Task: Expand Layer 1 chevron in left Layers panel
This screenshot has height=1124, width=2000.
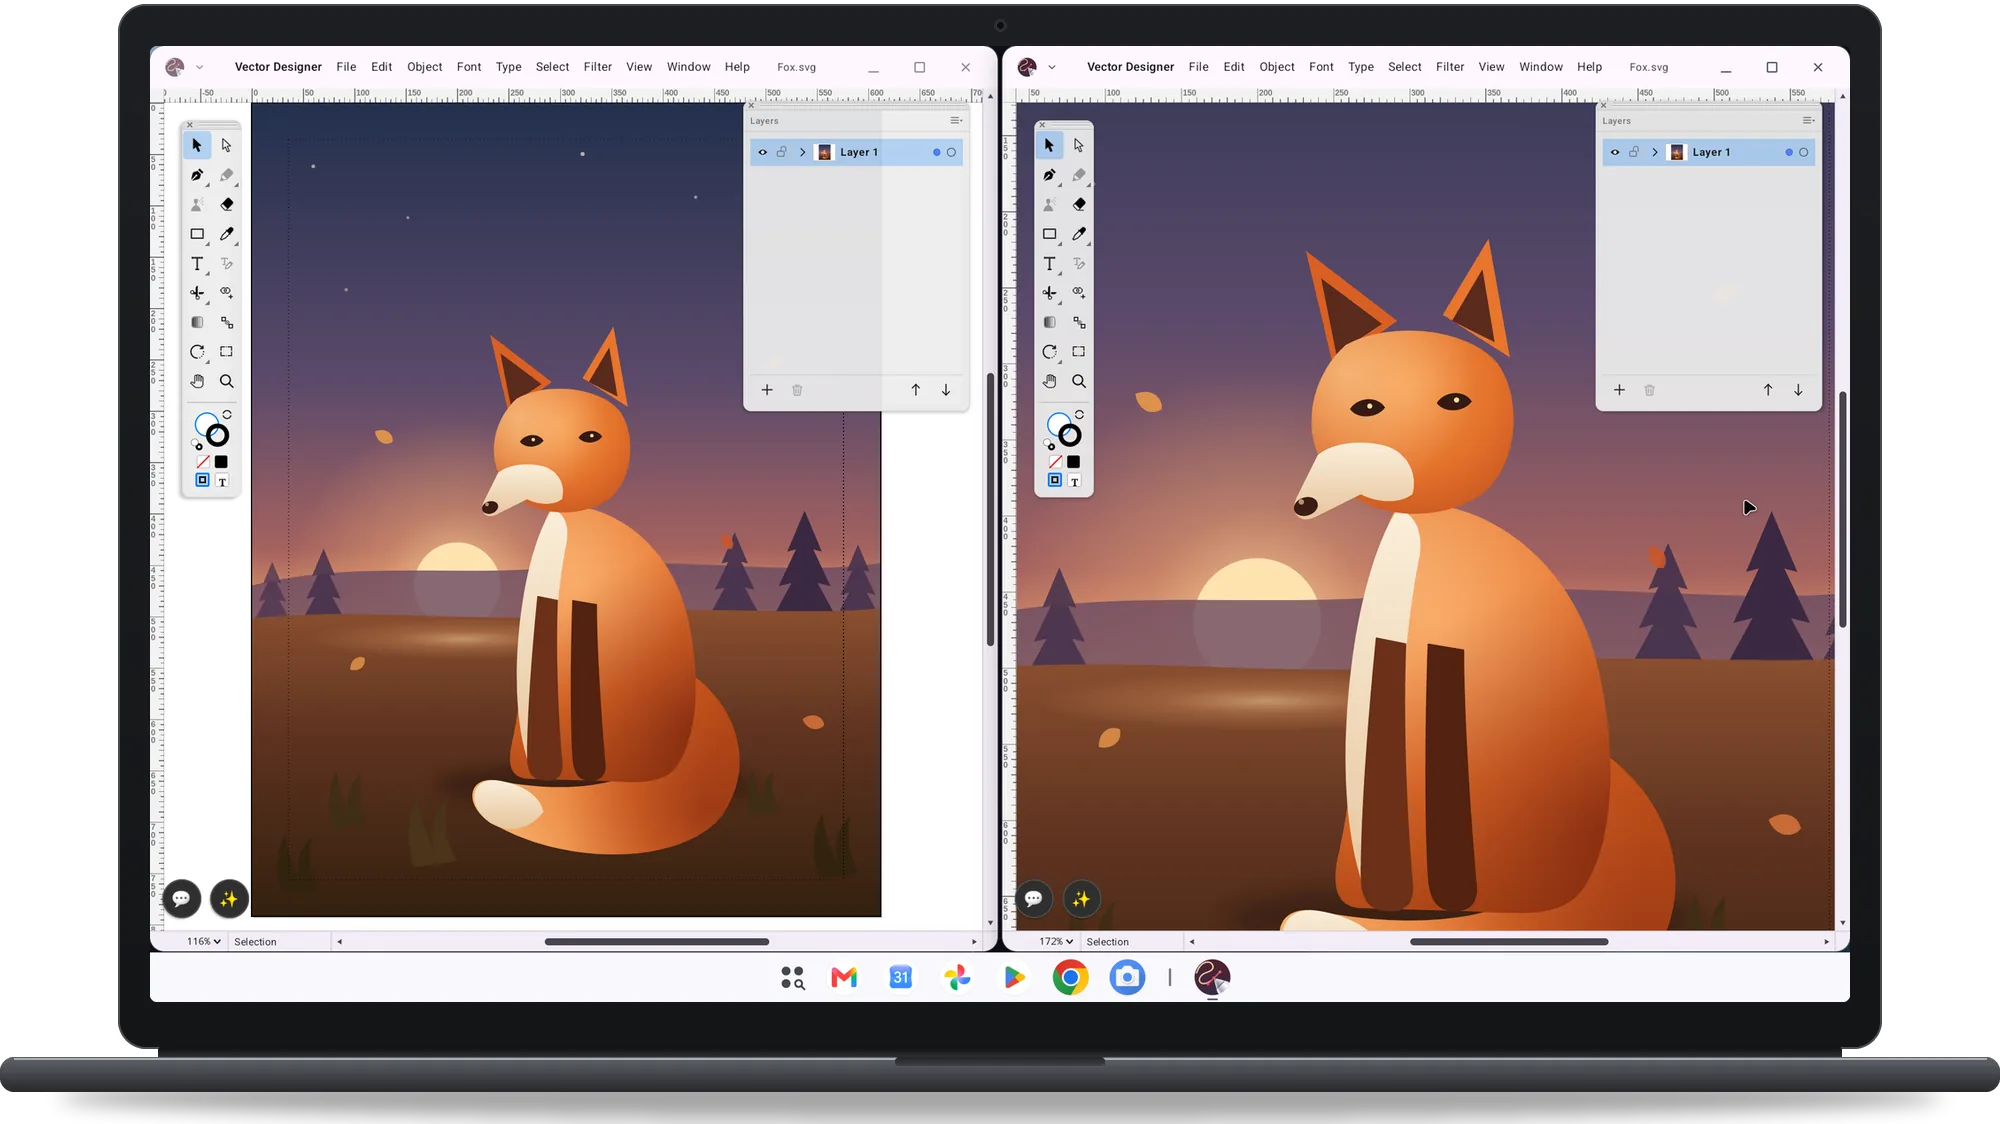Action: (x=802, y=152)
